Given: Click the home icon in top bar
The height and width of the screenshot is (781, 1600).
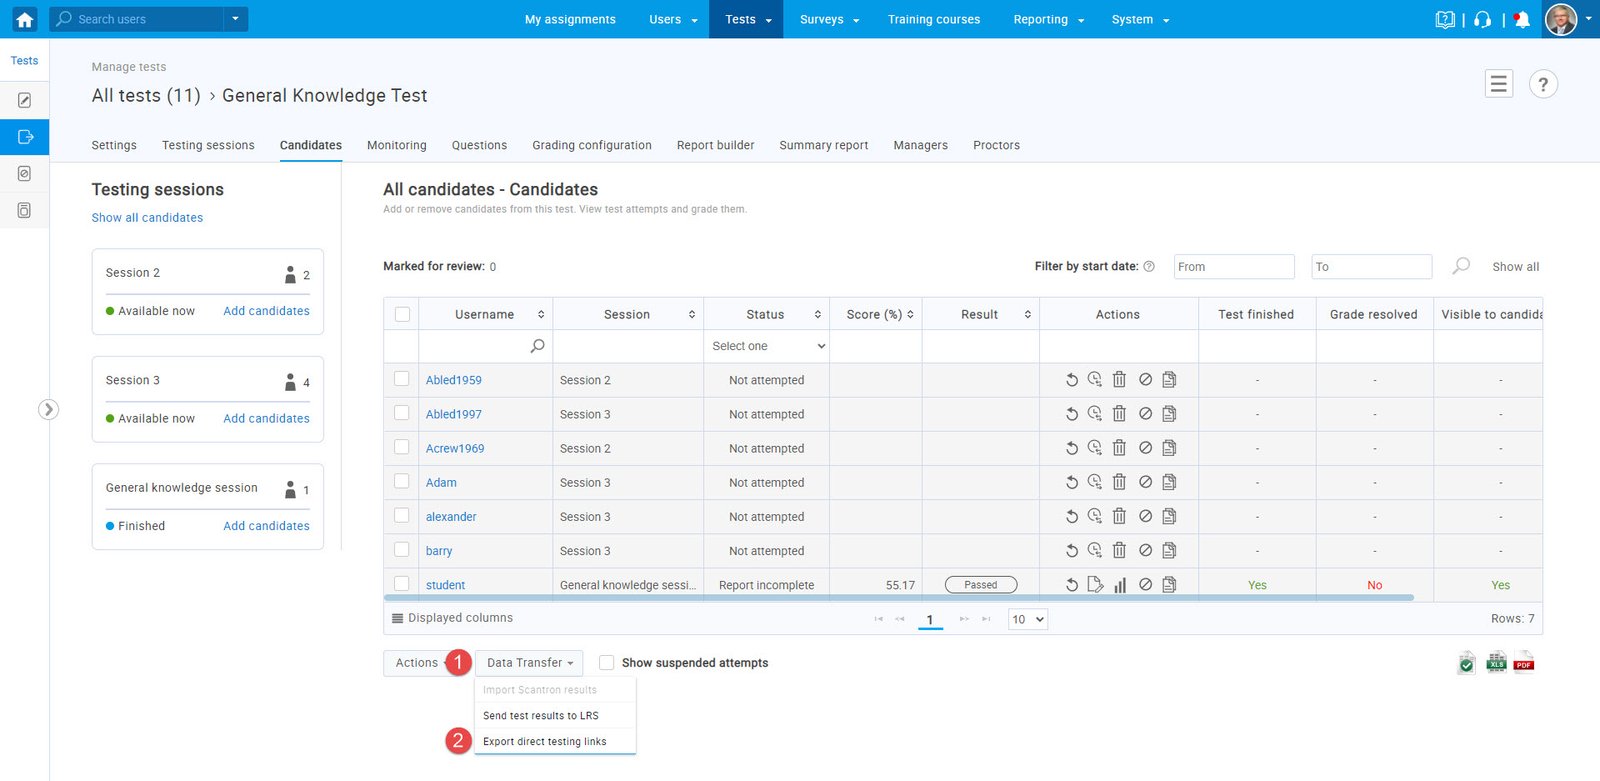Looking at the screenshot, I should pyautogui.click(x=24, y=19).
